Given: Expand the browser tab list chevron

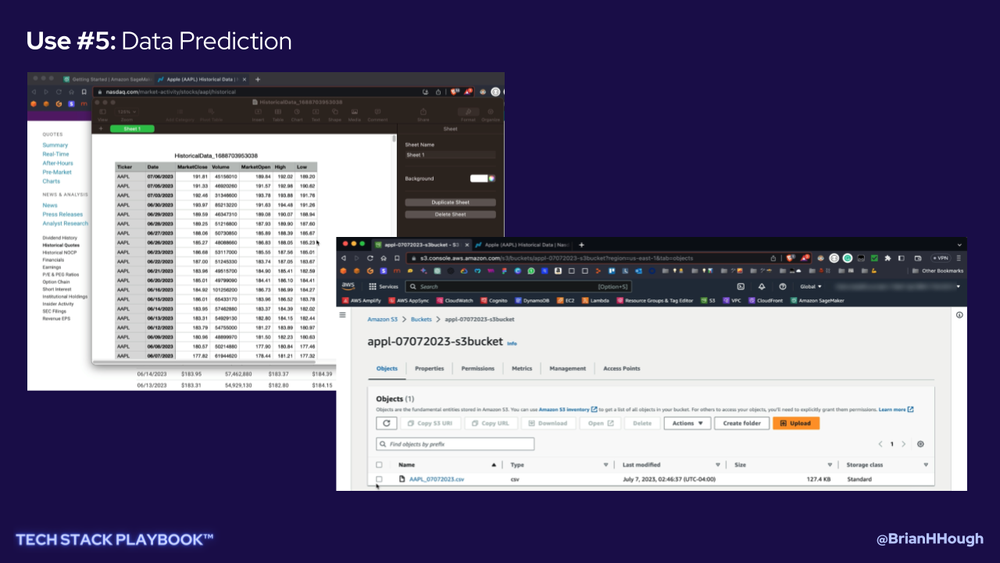Looking at the screenshot, I should pos(959,245).
